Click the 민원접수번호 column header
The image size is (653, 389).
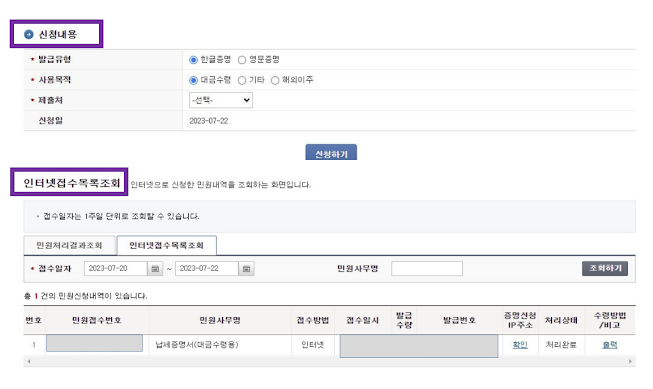[x=97, y=320]
